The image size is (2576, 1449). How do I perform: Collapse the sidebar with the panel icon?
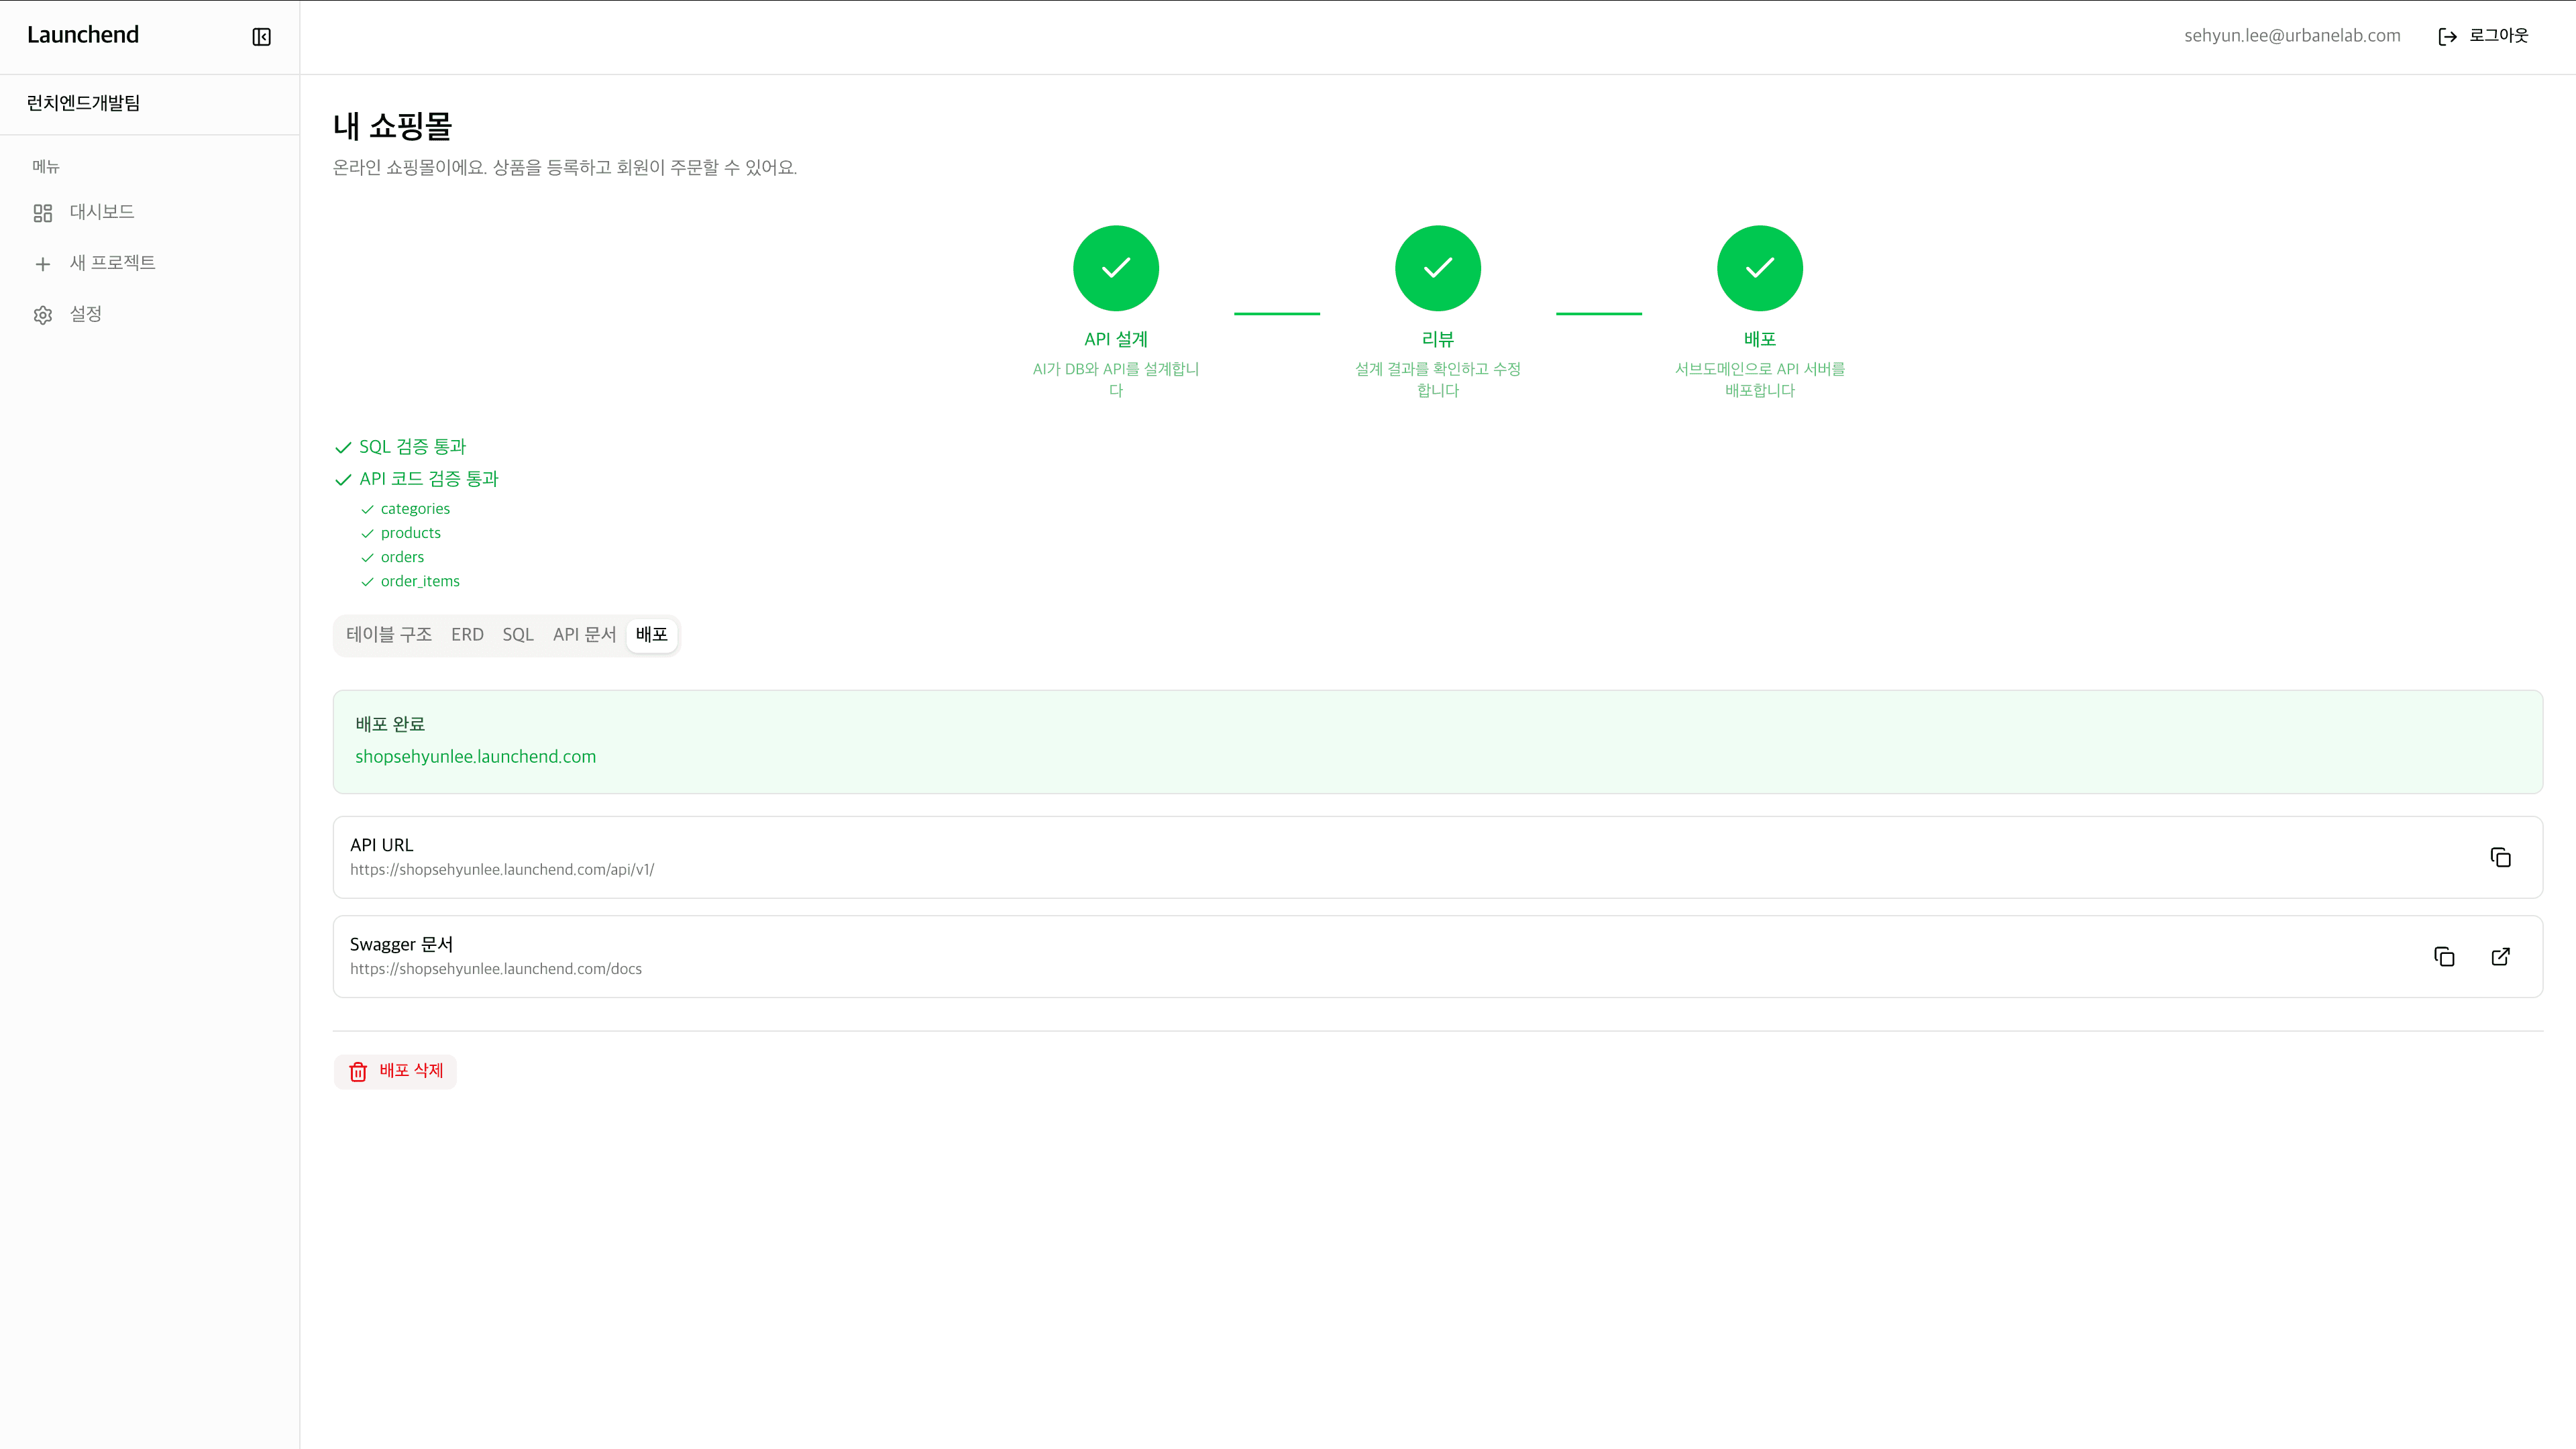coord(261,37)
